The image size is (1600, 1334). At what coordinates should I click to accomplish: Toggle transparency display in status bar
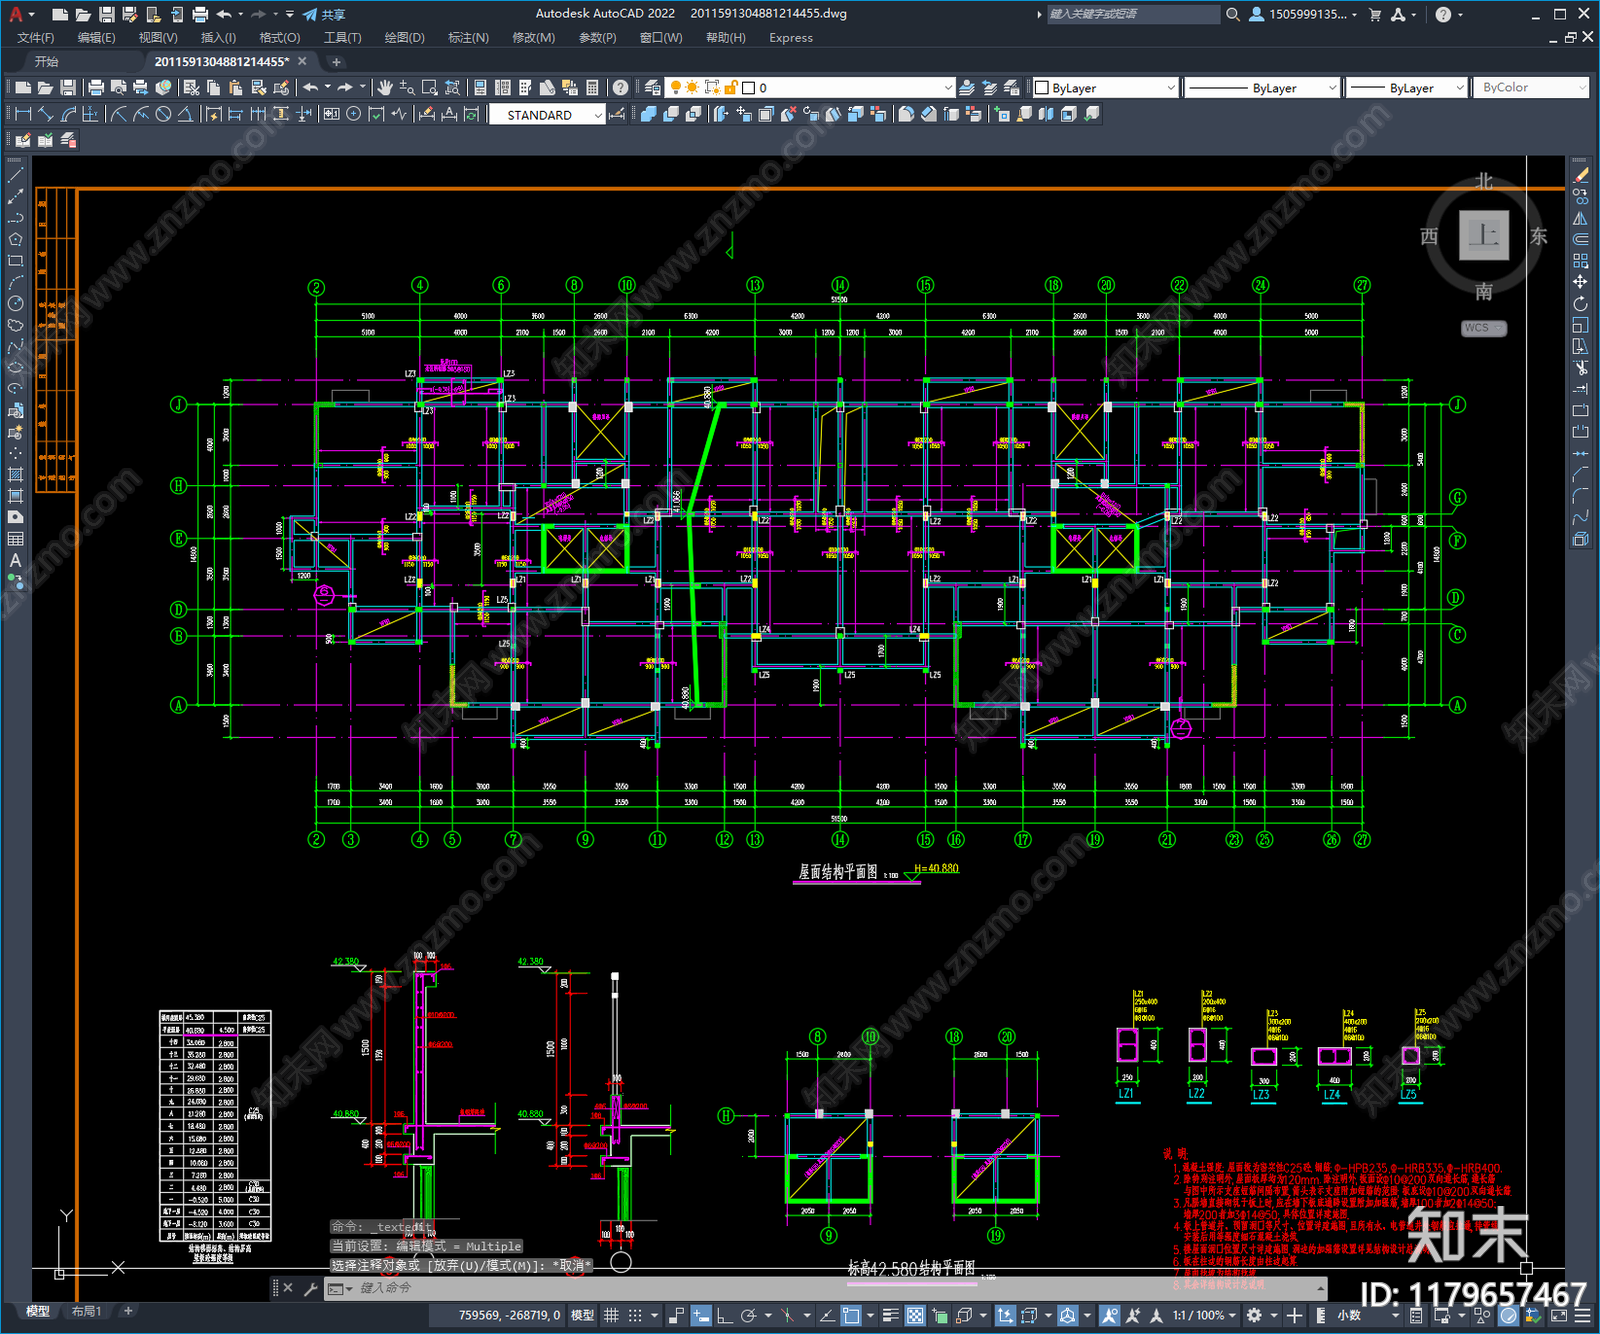point(915,1315)
